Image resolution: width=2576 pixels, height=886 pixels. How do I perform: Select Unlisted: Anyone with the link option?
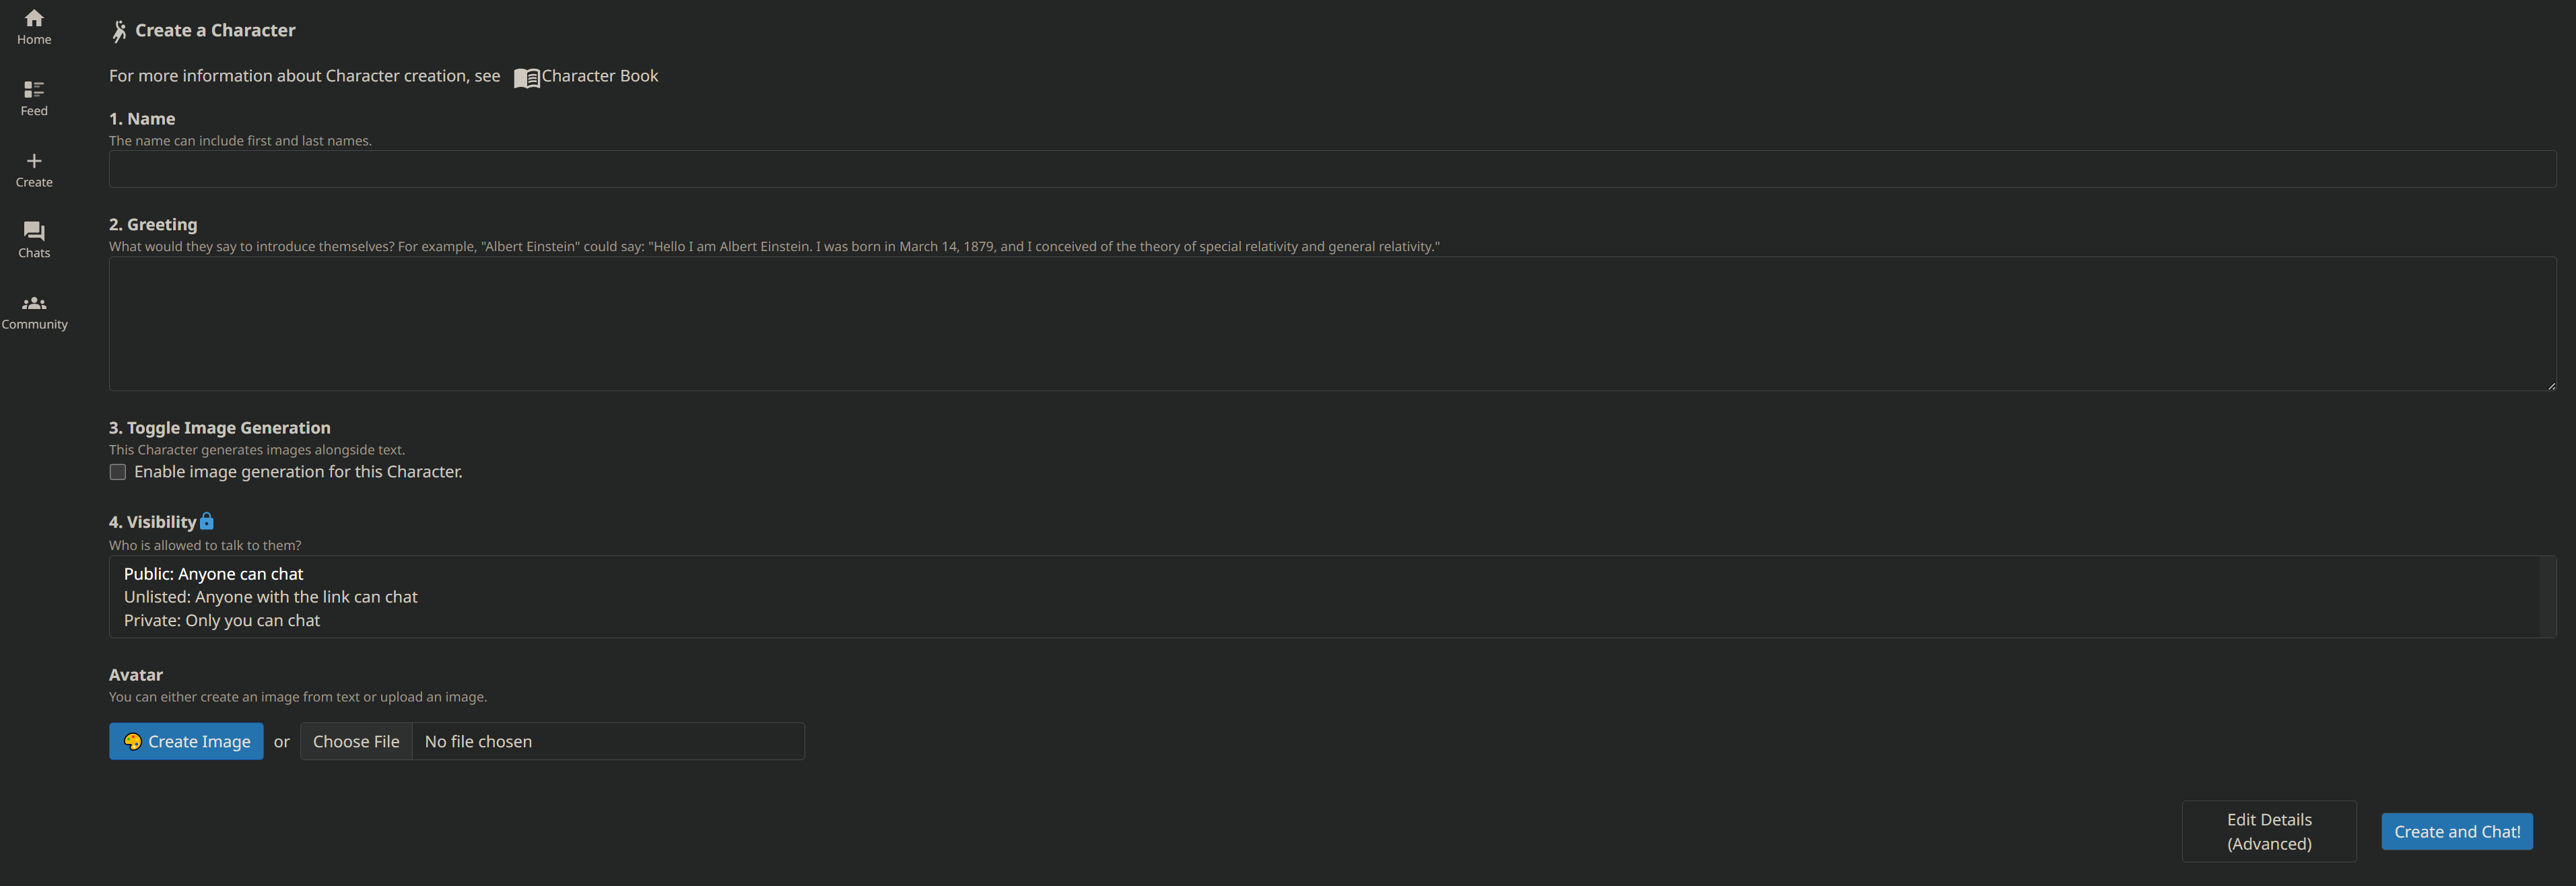tap(269, 597)
